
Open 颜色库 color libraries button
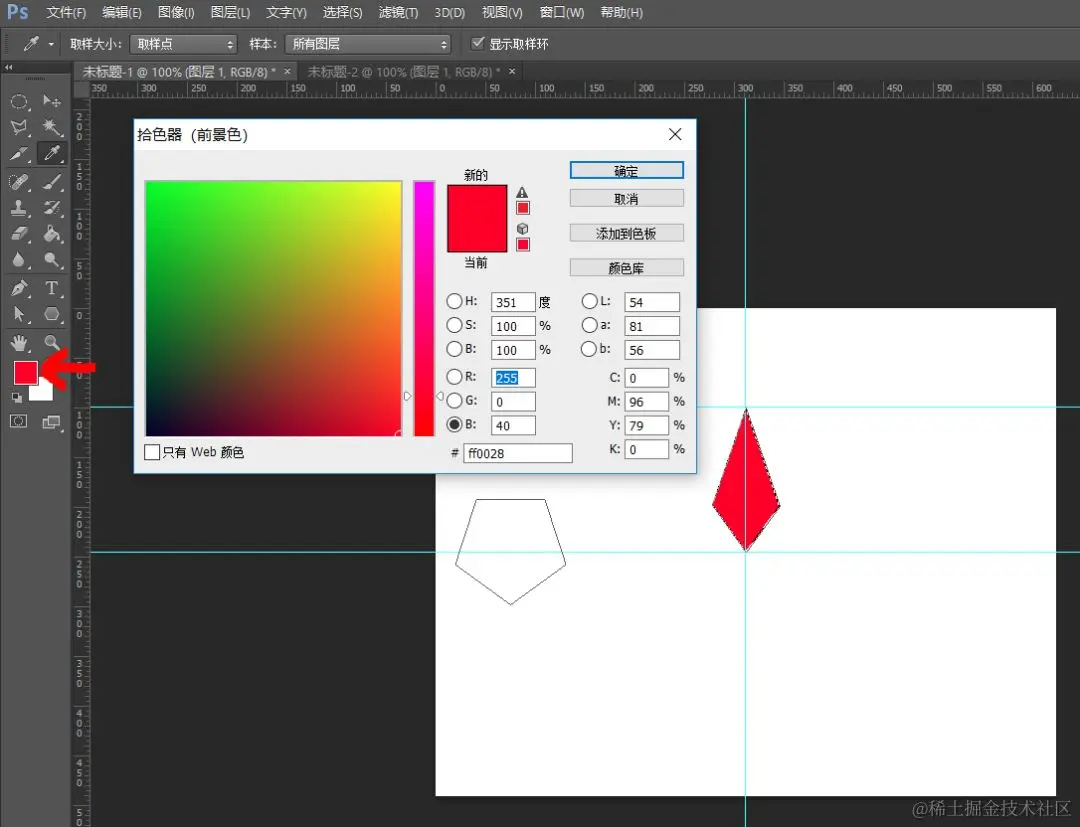coord(627,267)
